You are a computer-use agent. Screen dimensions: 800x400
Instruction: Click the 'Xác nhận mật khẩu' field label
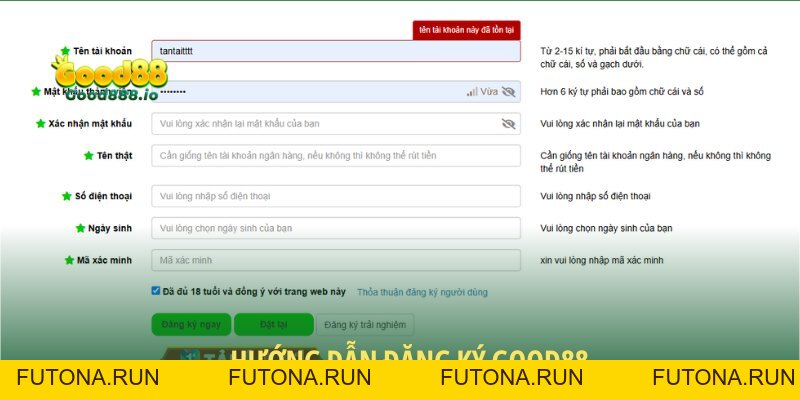tap(90, 124)
